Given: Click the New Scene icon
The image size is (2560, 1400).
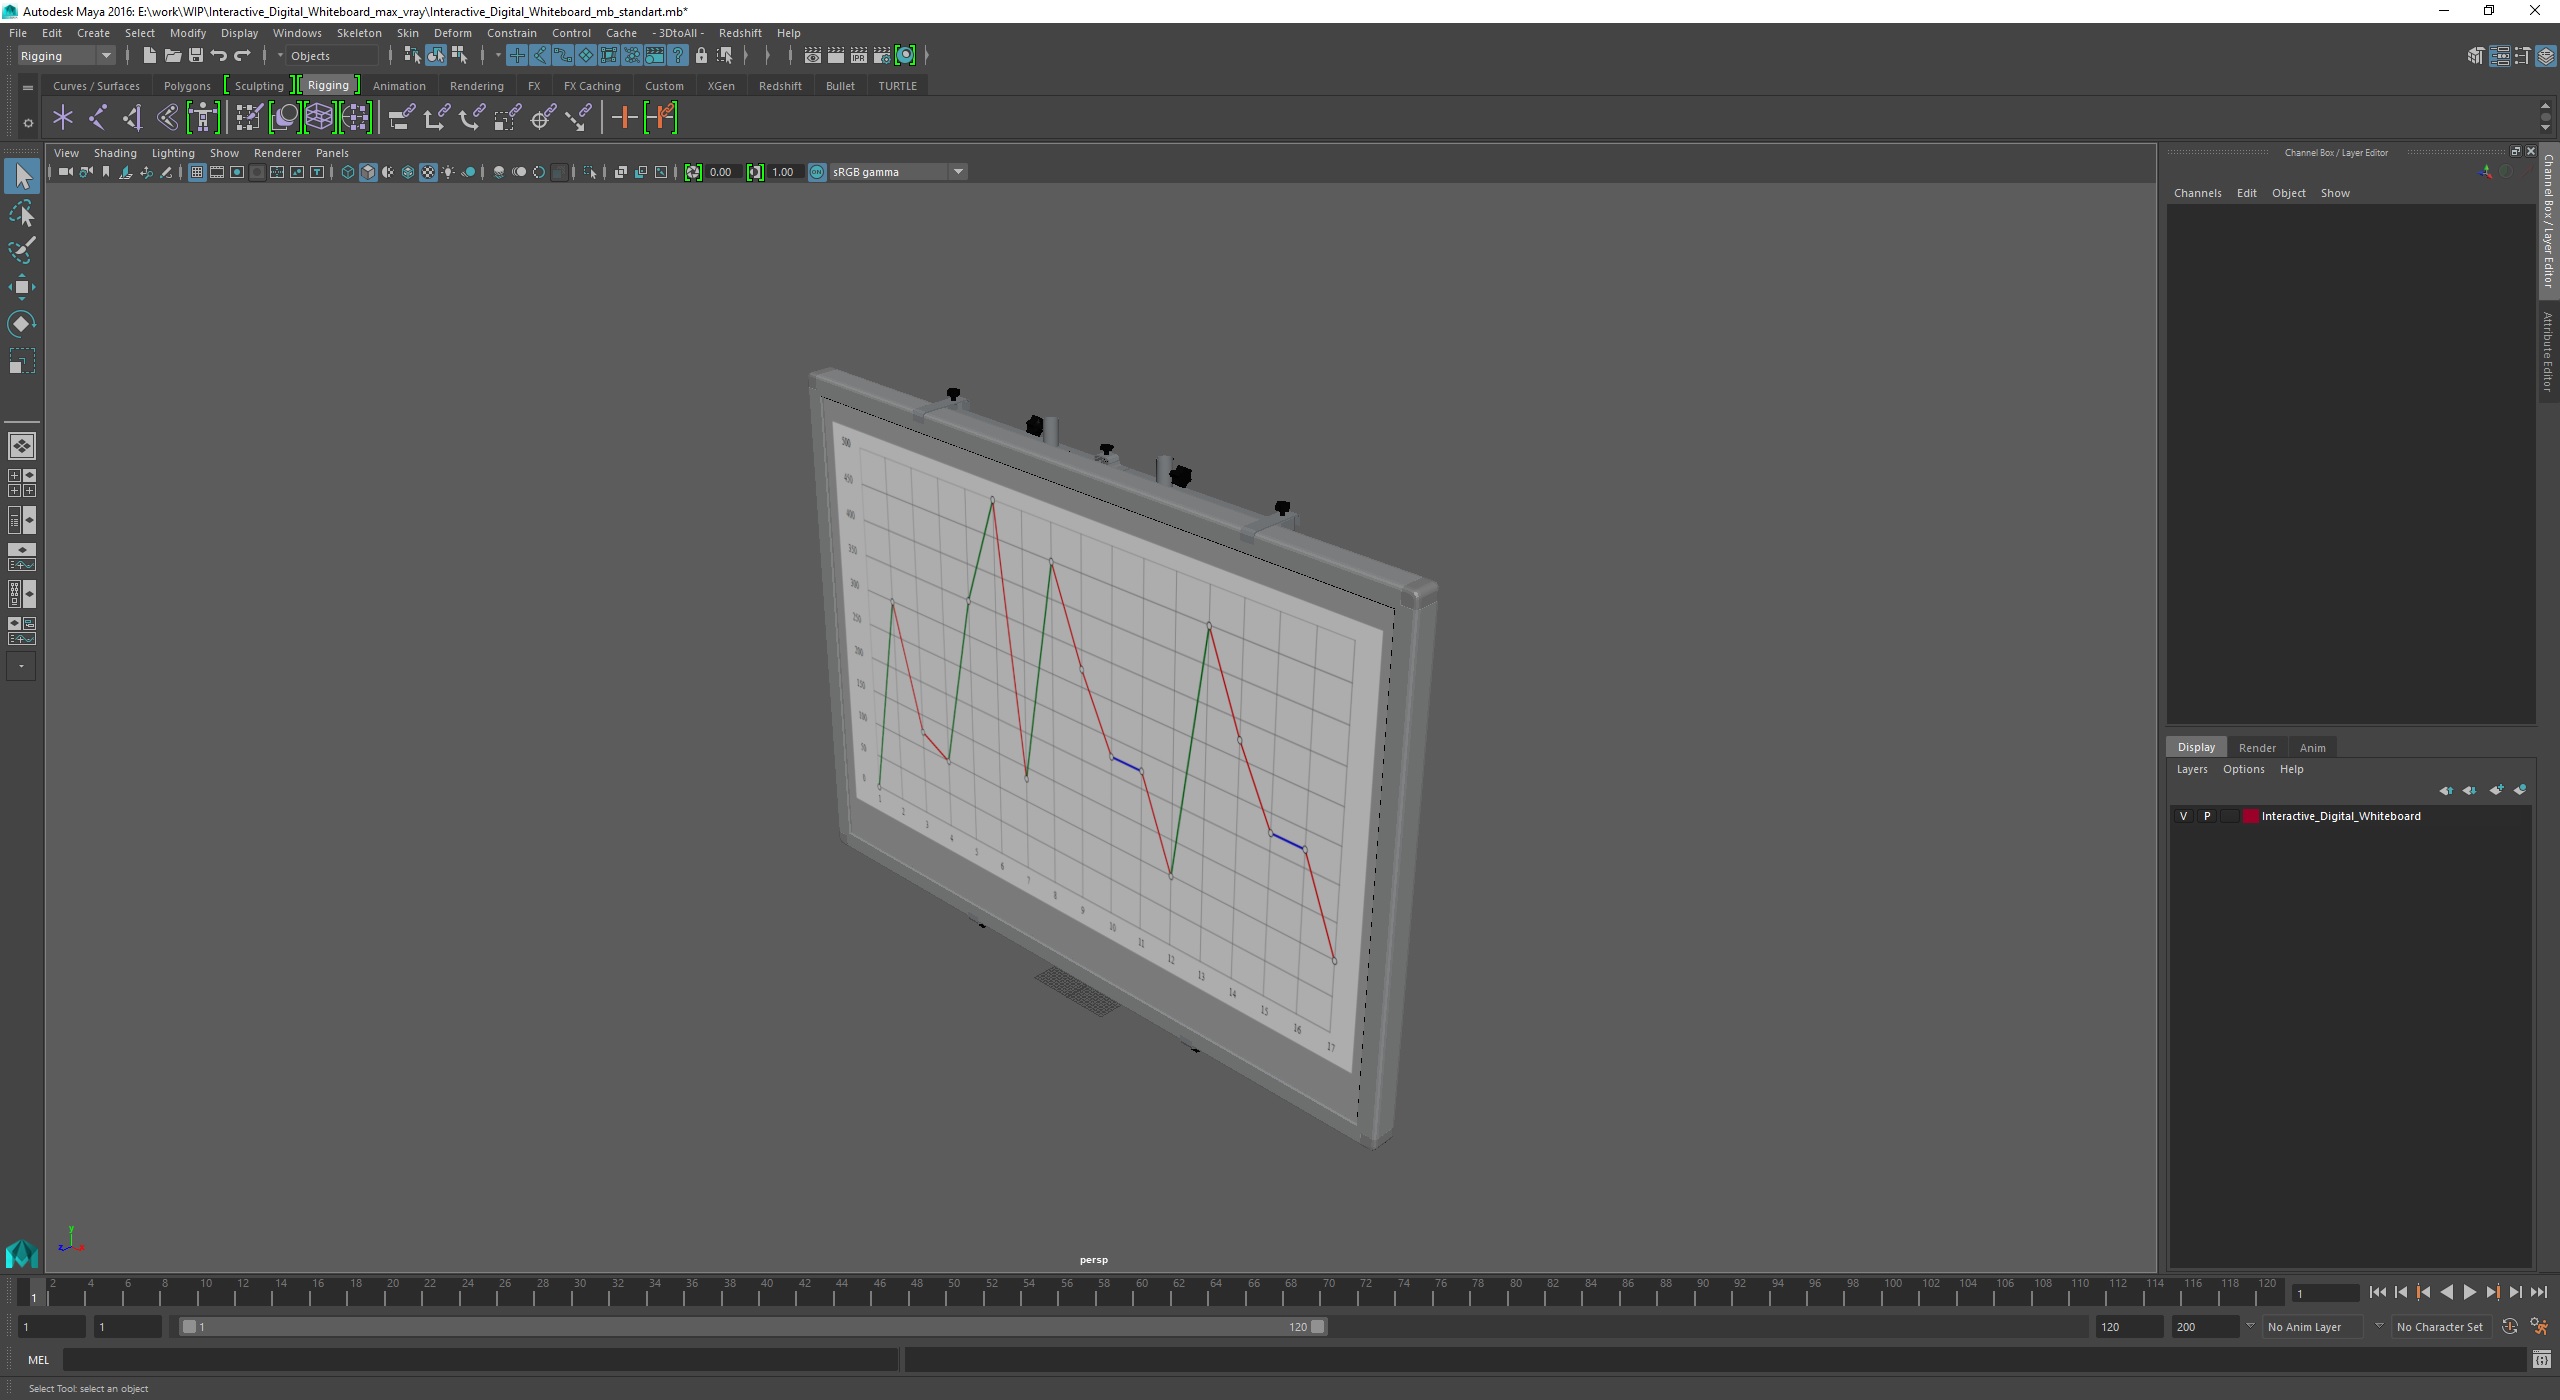Looking at the screenshot, I should tap(149, 56).
